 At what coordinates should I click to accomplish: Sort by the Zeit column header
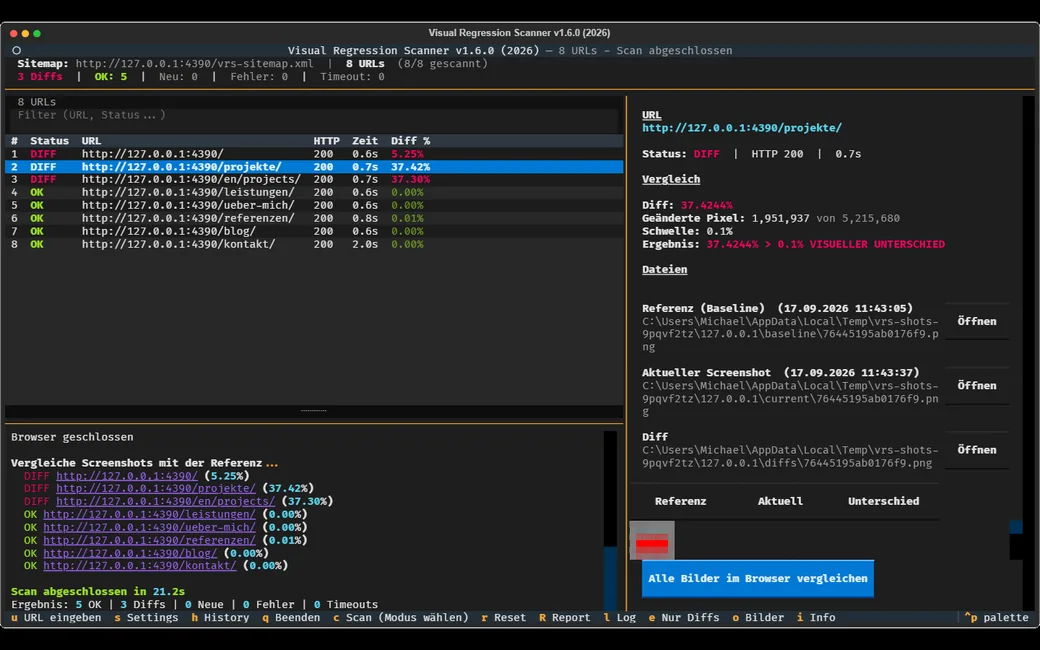[x=365, y=141]
